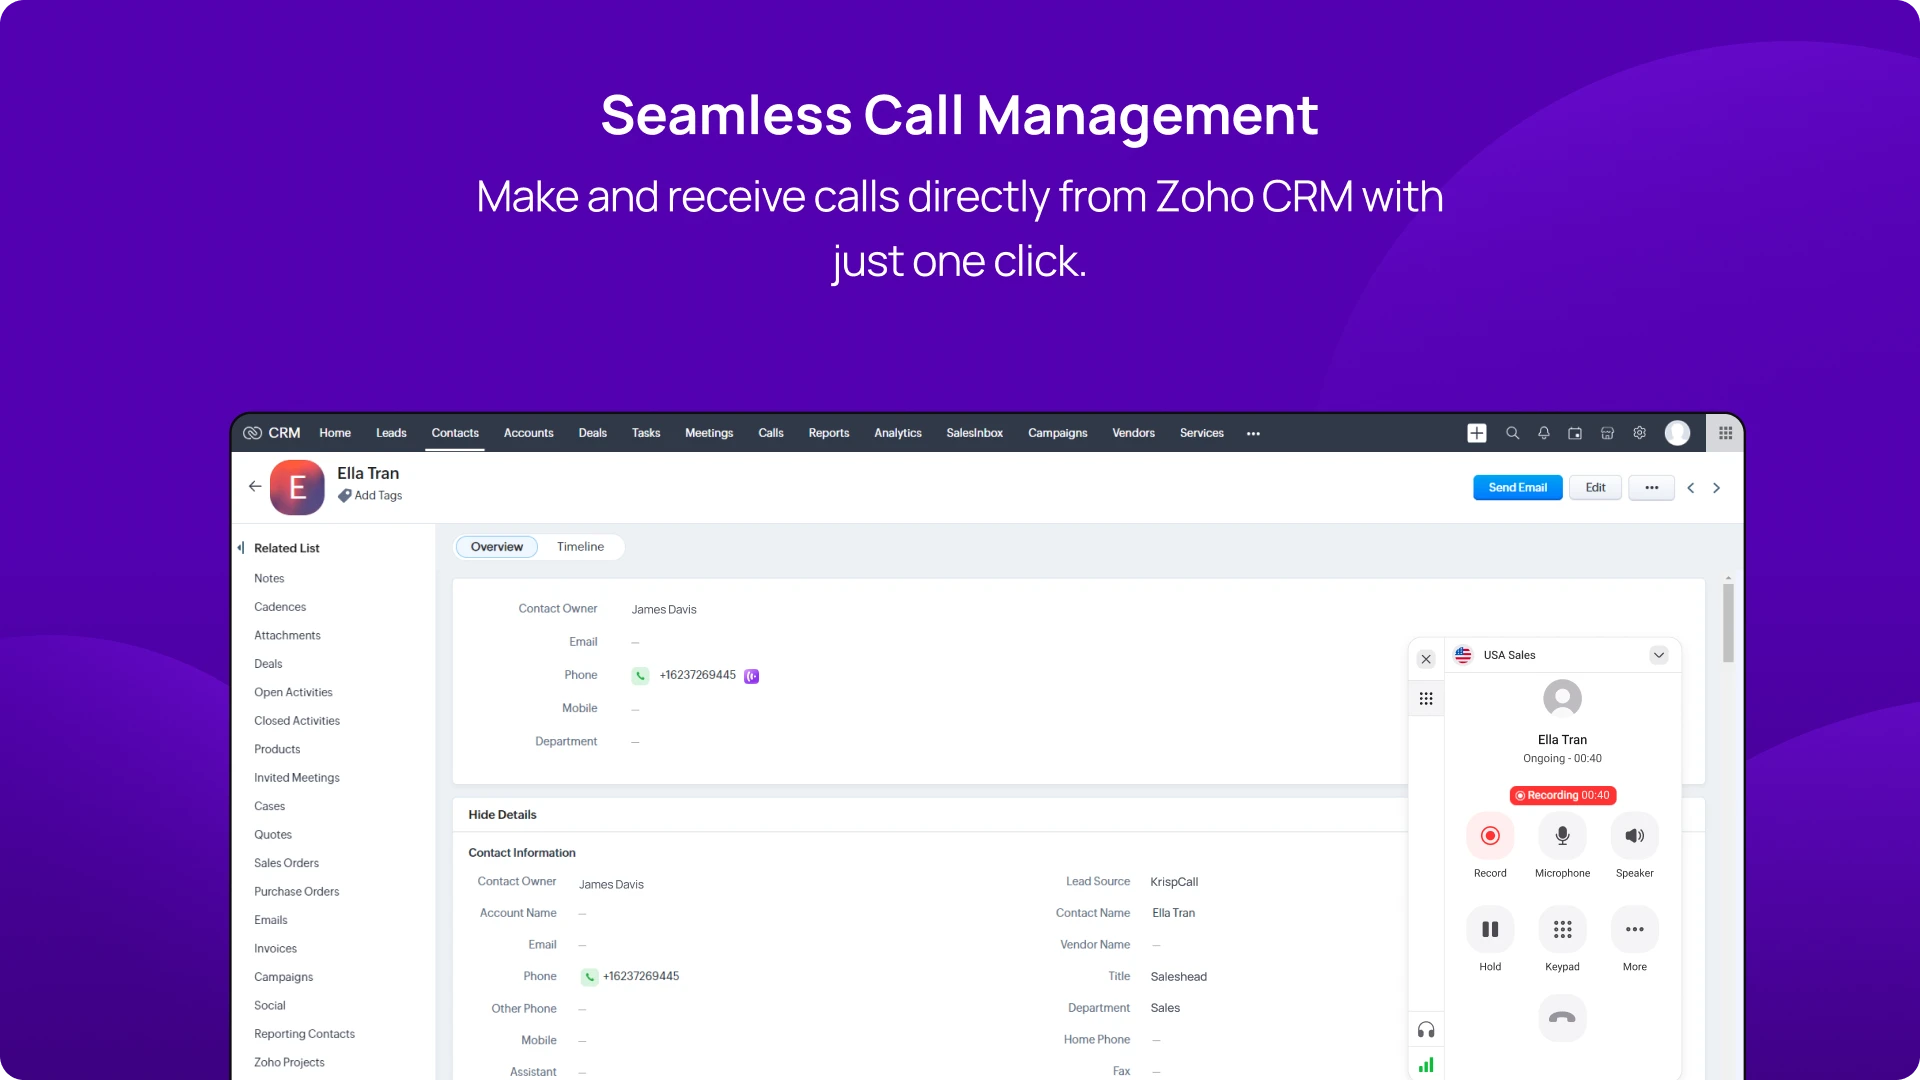The height and width of the screenshot is (1080, 1920).
Task: Open the more modules ellipsis in nav bar
Action: click(x=1253, y=434)
